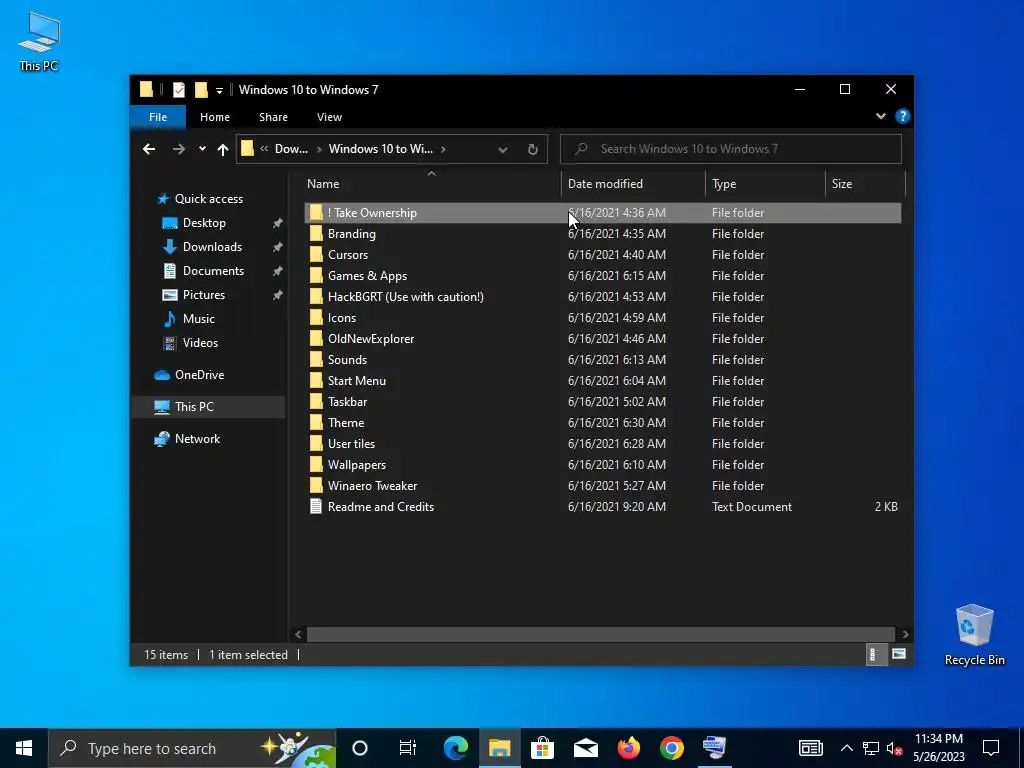
Task: Select Quick access in navigation pane
Action: point(208,199)
